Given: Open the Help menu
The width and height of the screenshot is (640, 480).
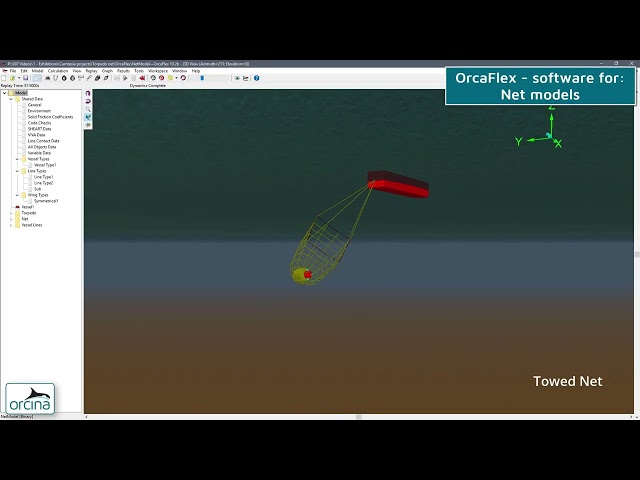Looking at the screenshot, I should (x=196, y=71).
